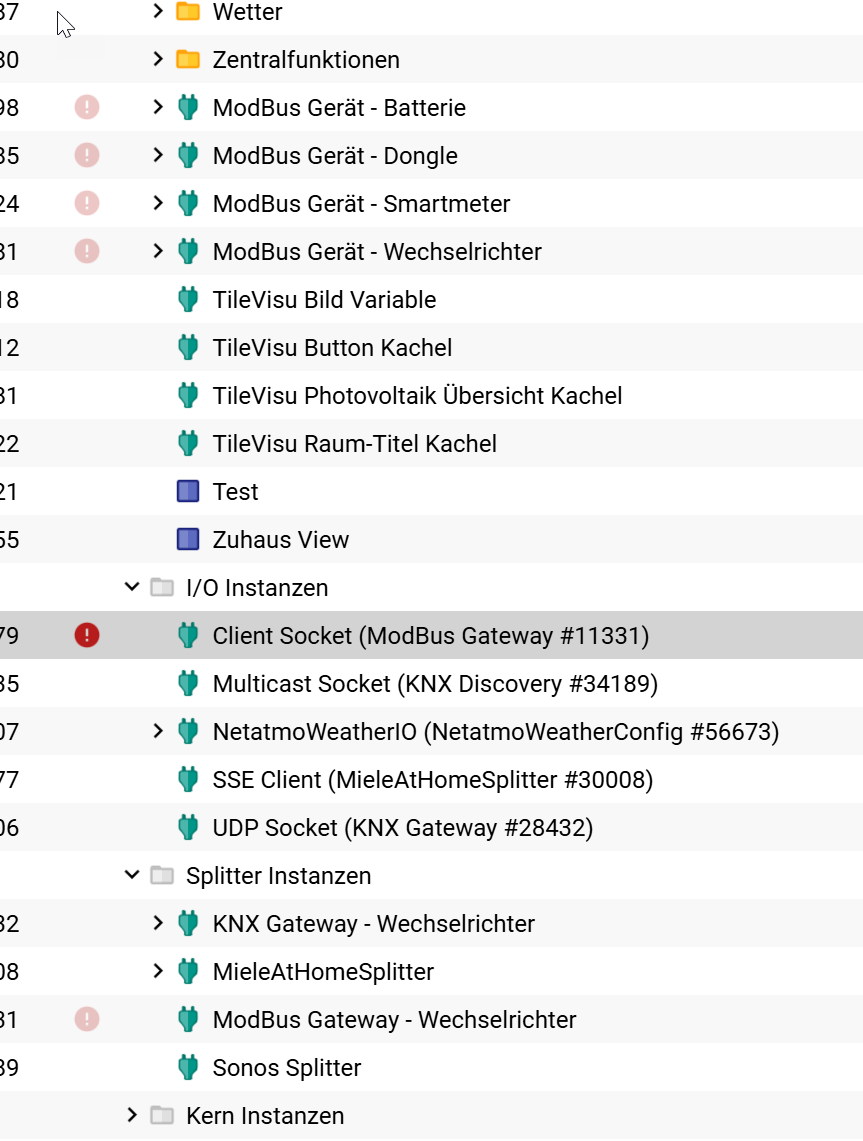The width and height of the screenshot is (863, 1141).
Task: Select UDP Socket (KNX Gateway #28432)
Action: (402, 828)
